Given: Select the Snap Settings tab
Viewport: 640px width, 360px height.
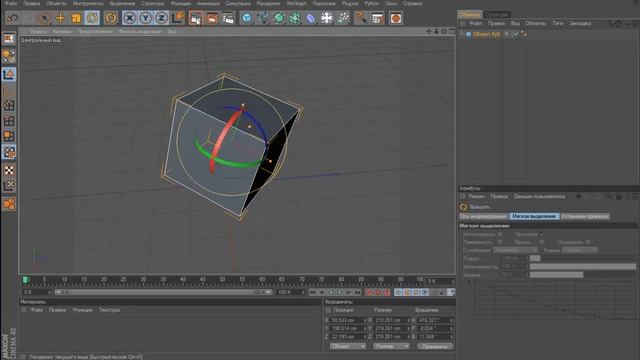Looking at the screenshot, I should tap(585, 216).
